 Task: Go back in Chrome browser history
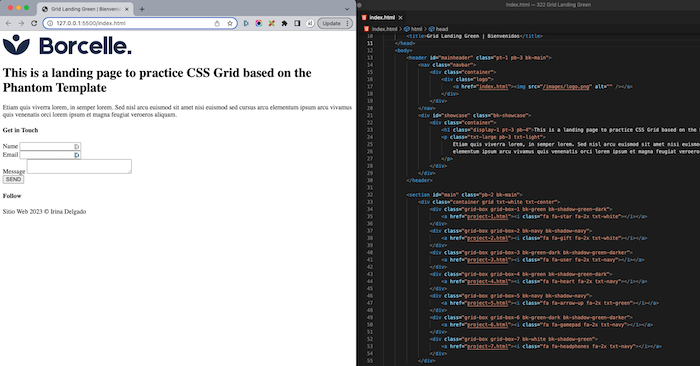pyautogui.click(x=8, y=23)
